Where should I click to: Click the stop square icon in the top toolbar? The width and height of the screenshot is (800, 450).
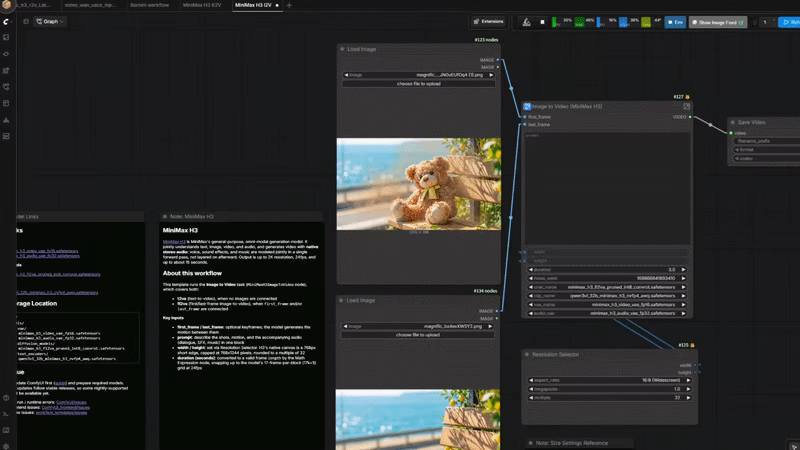click(542, 22)
